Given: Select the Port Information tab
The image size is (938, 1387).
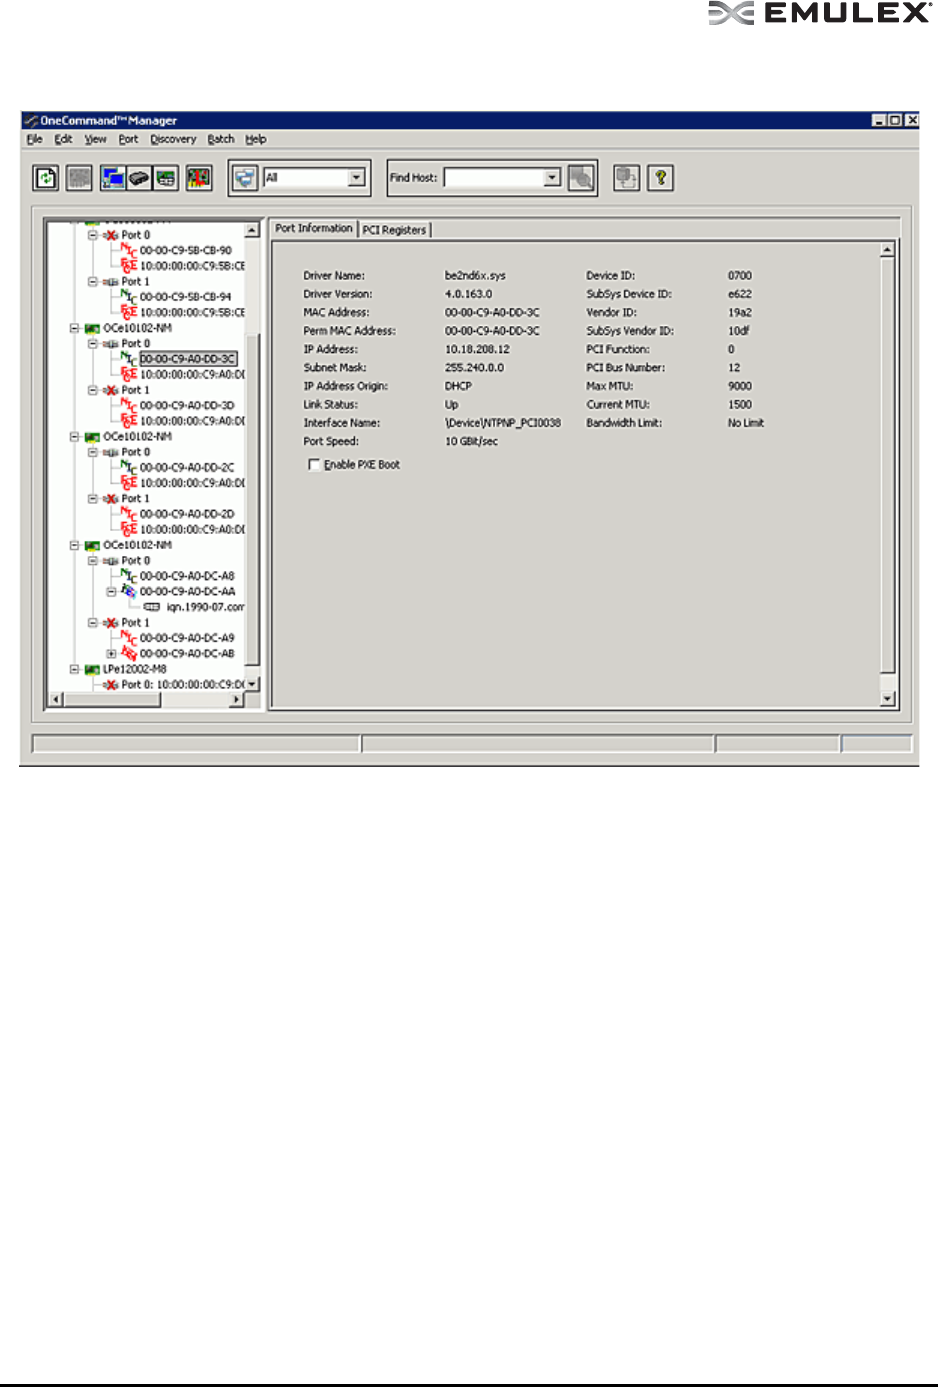Looking at the screenshot, I should pos(314,228).
